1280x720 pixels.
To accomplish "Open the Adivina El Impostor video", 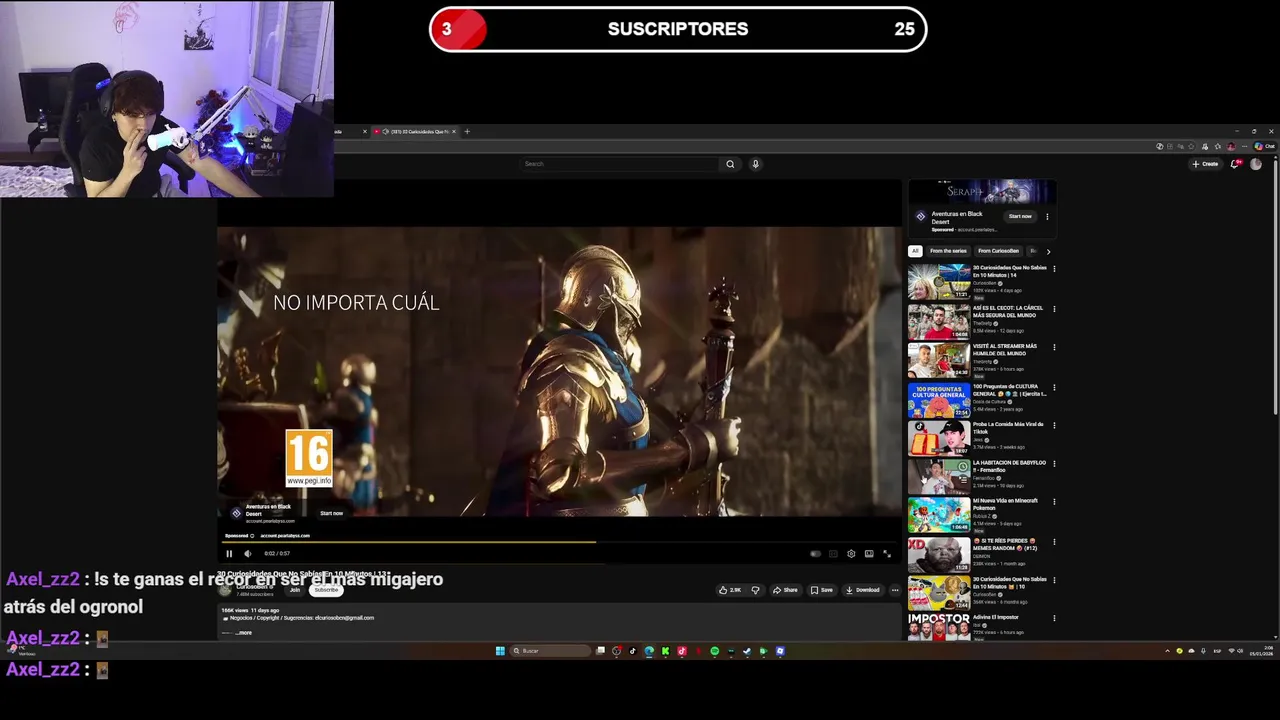I will pyautogui.click(x=939, y=626).
